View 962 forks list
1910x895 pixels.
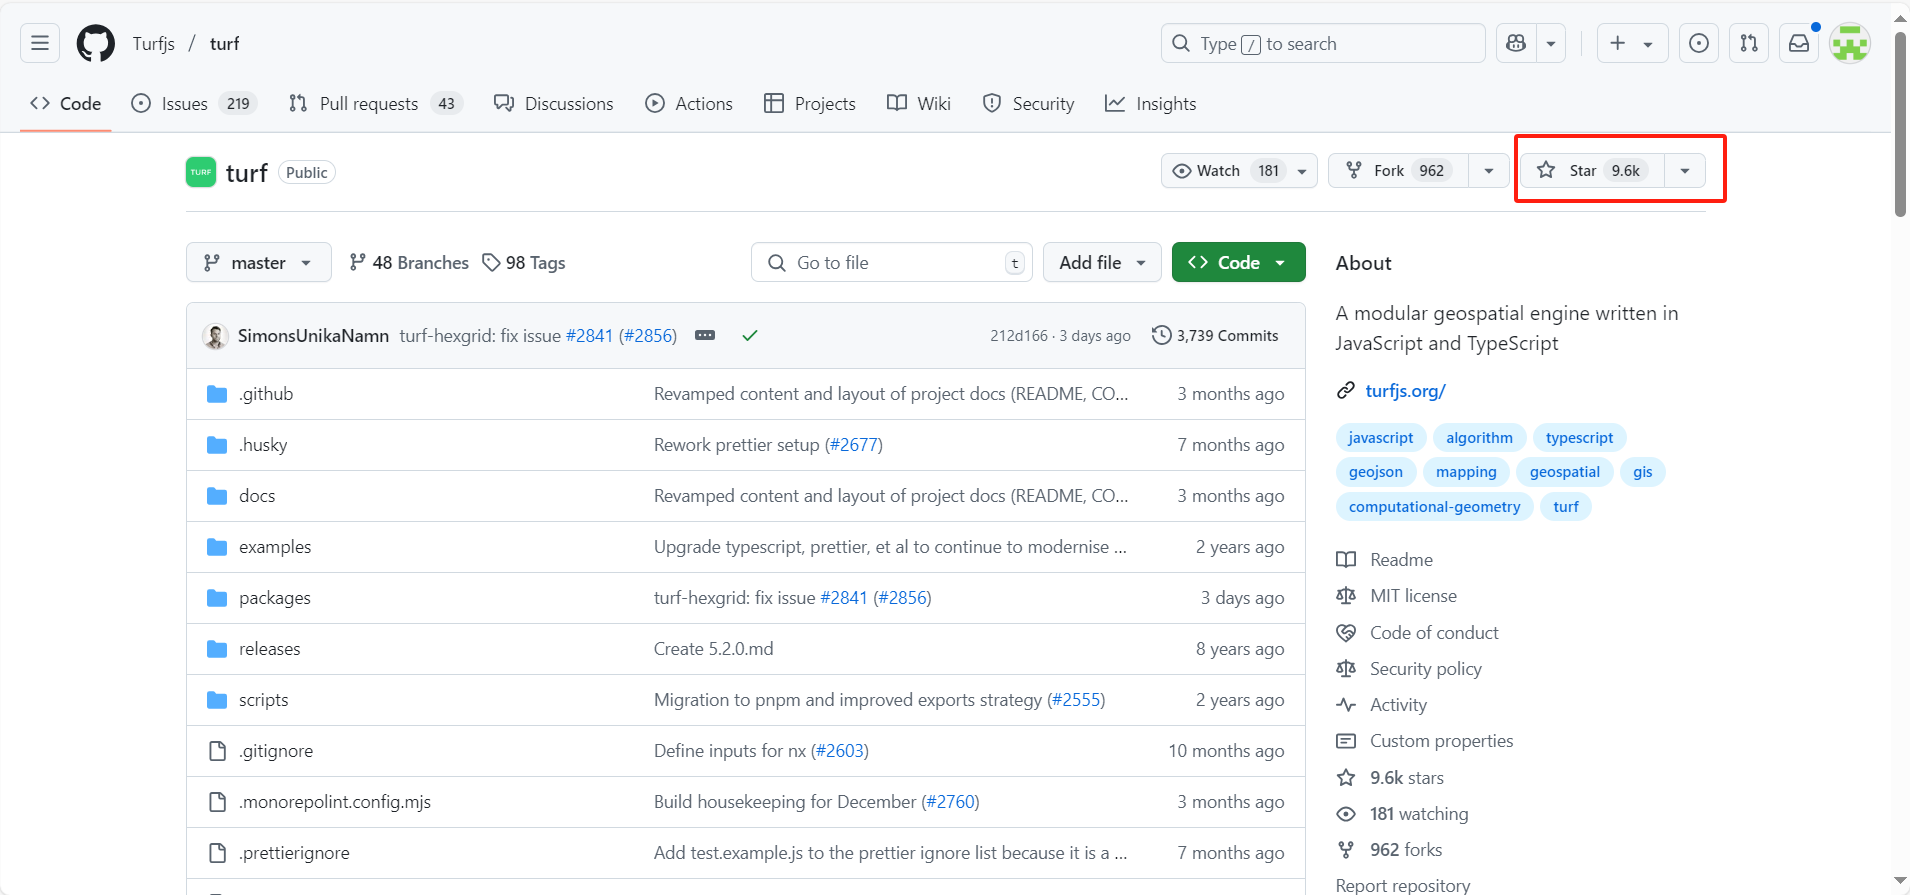coord(1390,850)
